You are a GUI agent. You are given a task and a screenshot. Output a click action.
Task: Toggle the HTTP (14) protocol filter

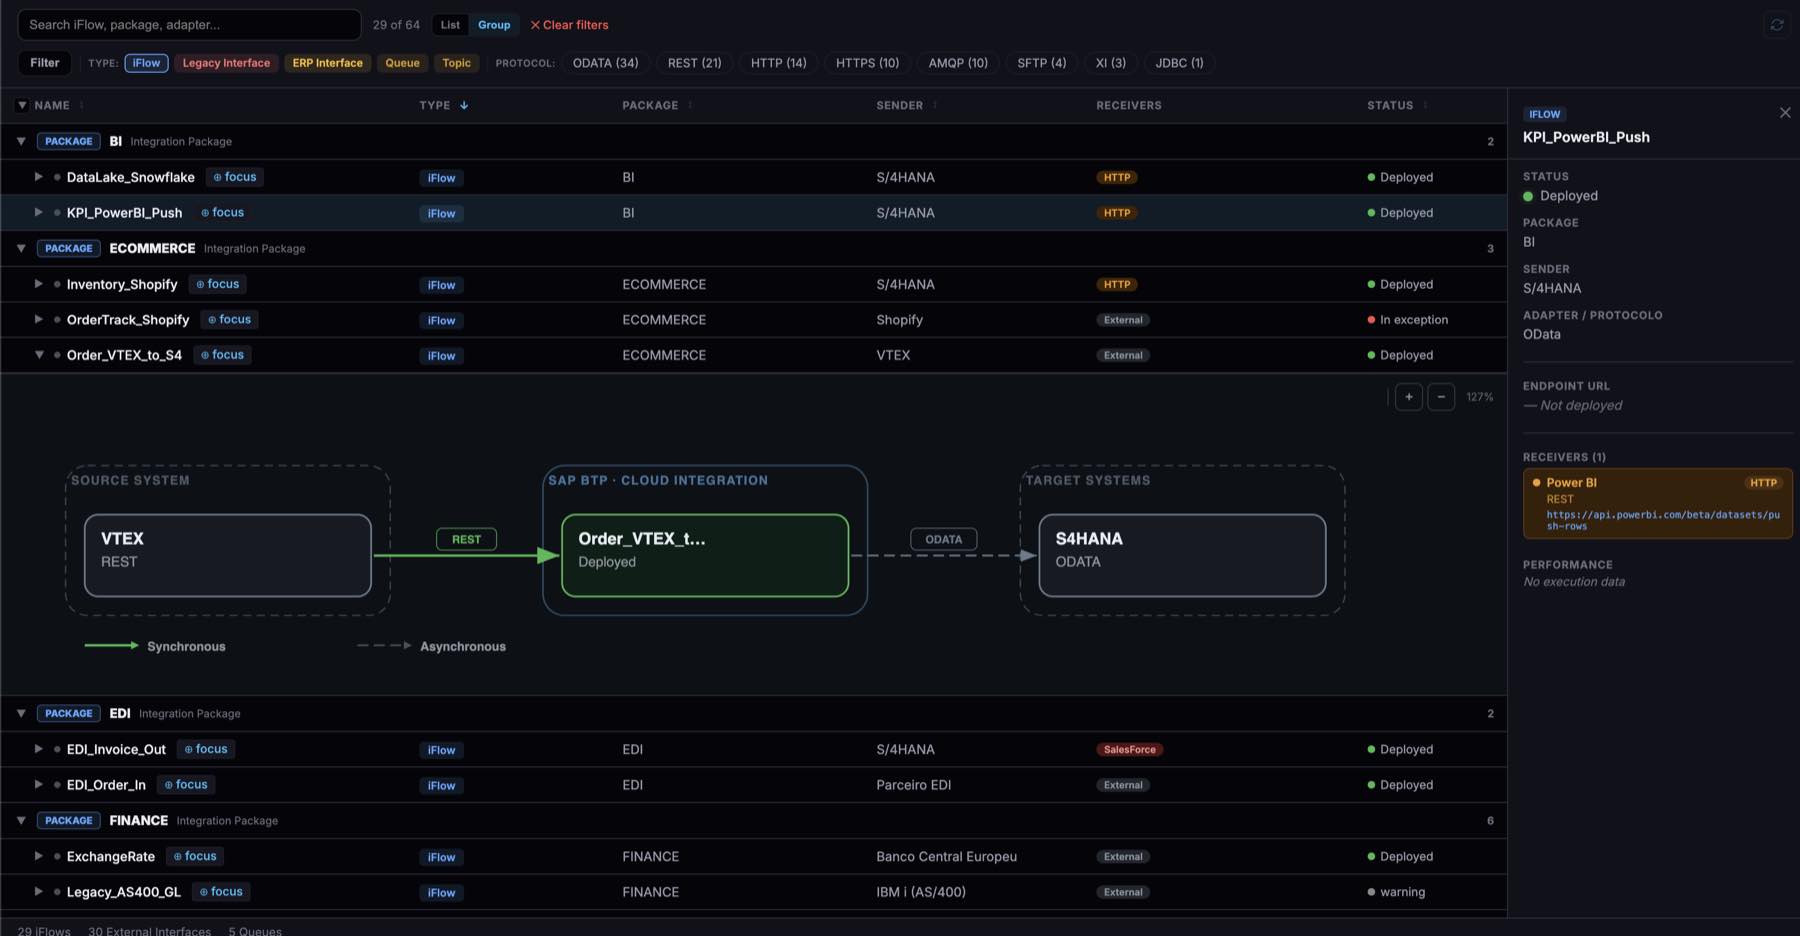(778, 63)
